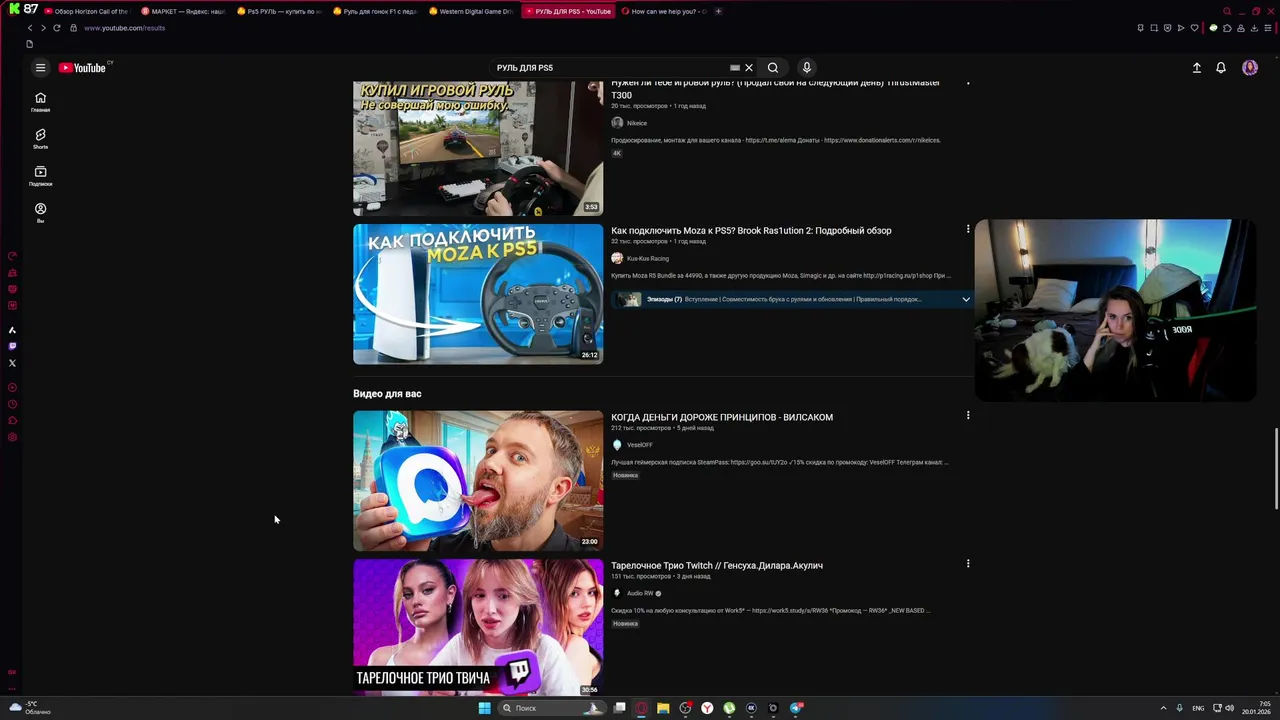Start voice search with the microphone
Screen dimensions: 1280x720
point(807,68)
